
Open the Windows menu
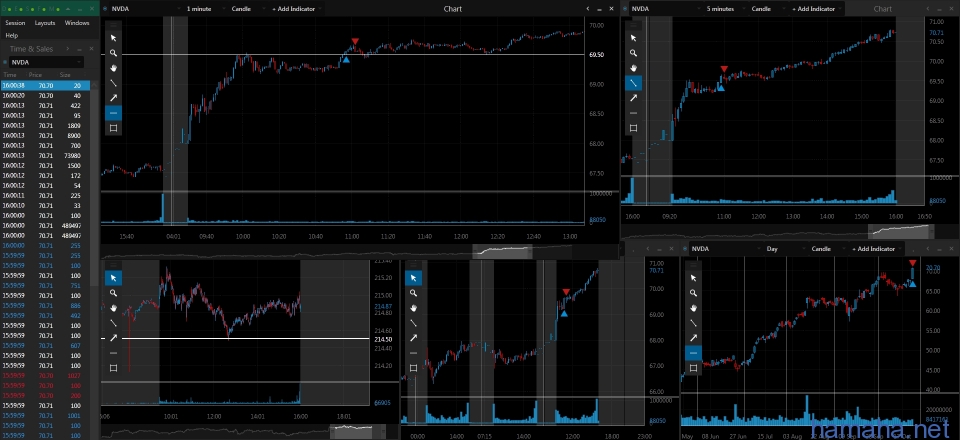(77, 23)
